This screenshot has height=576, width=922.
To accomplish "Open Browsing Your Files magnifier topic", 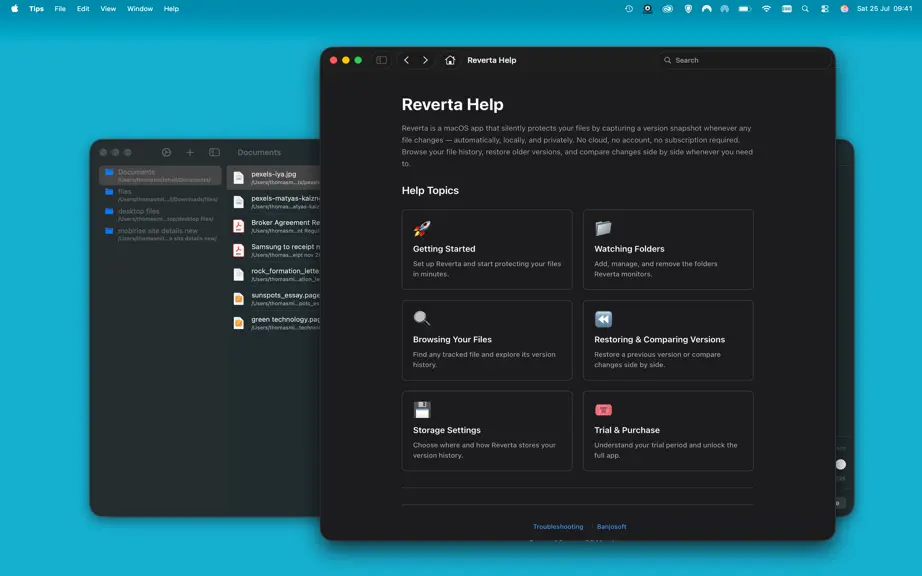I will [x=487, y=340].
